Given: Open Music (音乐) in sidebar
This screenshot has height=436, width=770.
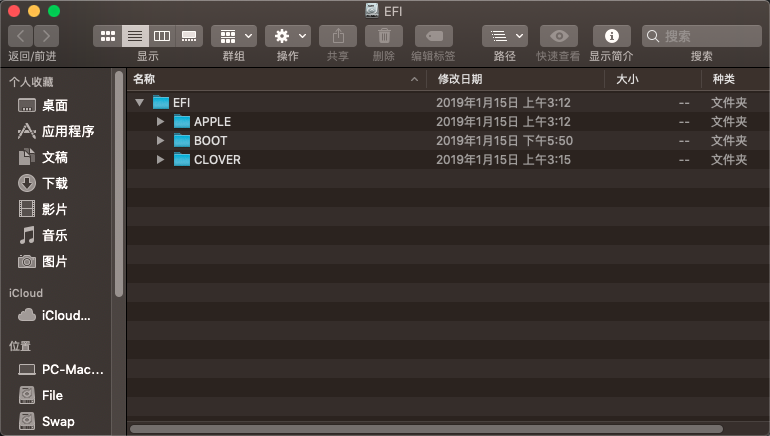Looking at the screenshot, I should 55,235.
